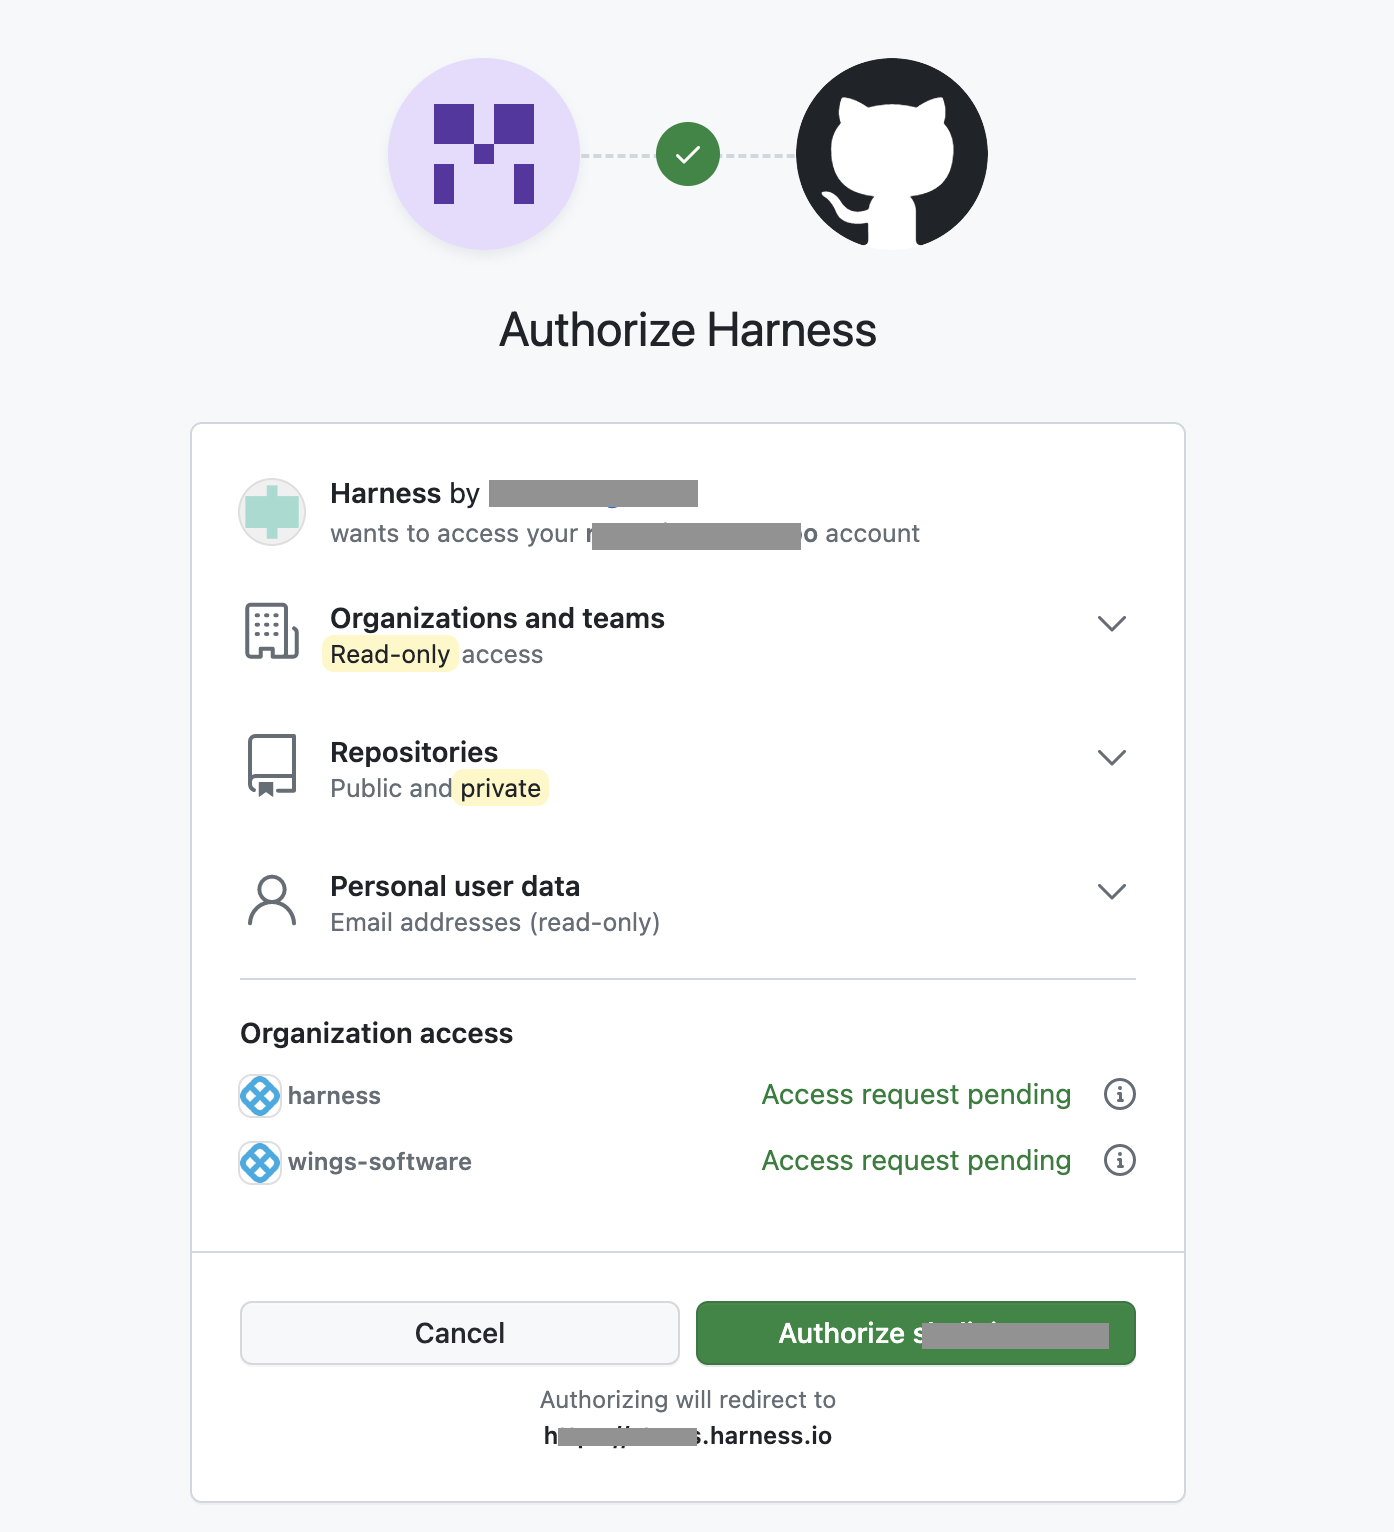1394x1532 pixels.
Task: Open info icon for harness organization
Action: 1119,1094
